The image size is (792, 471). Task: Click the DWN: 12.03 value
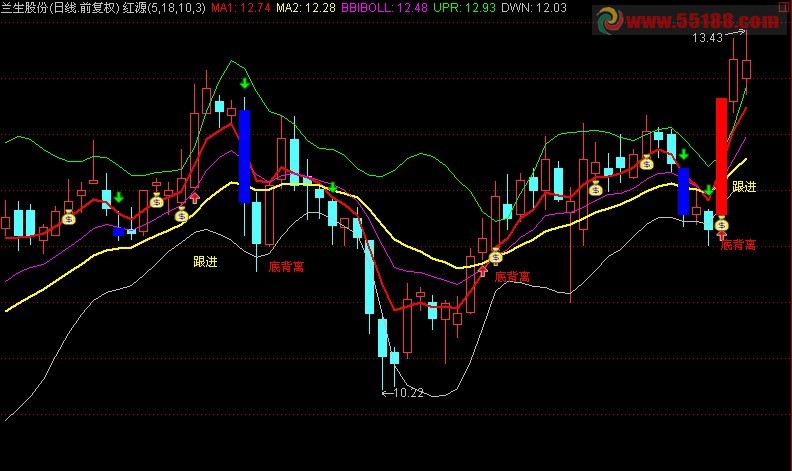click(533, 8)
